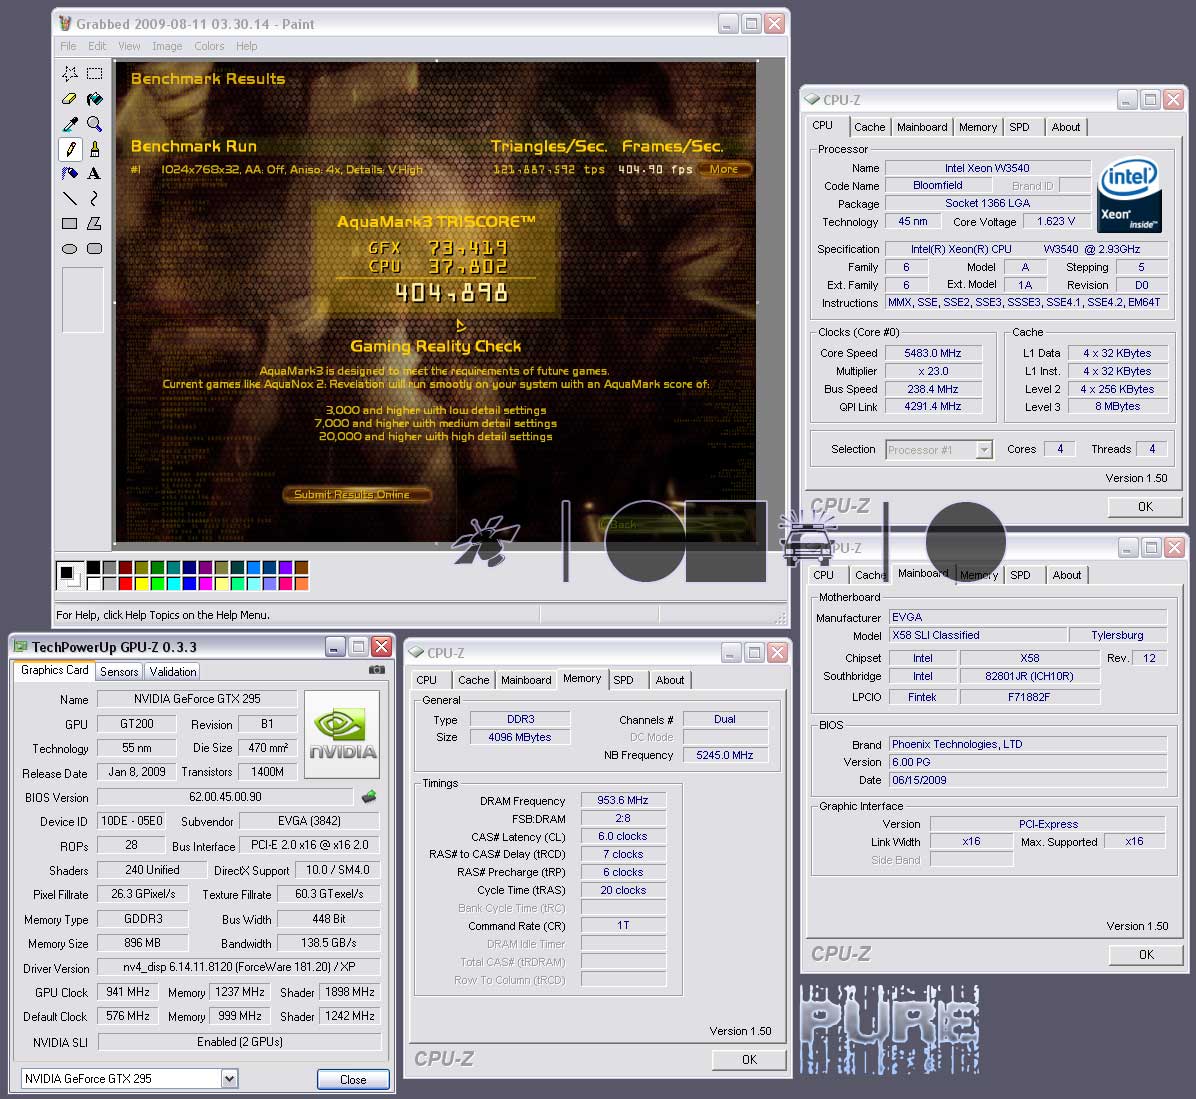Pick the white color swatch
This screenshot has width=1196, height=1099.
(93, 583)
